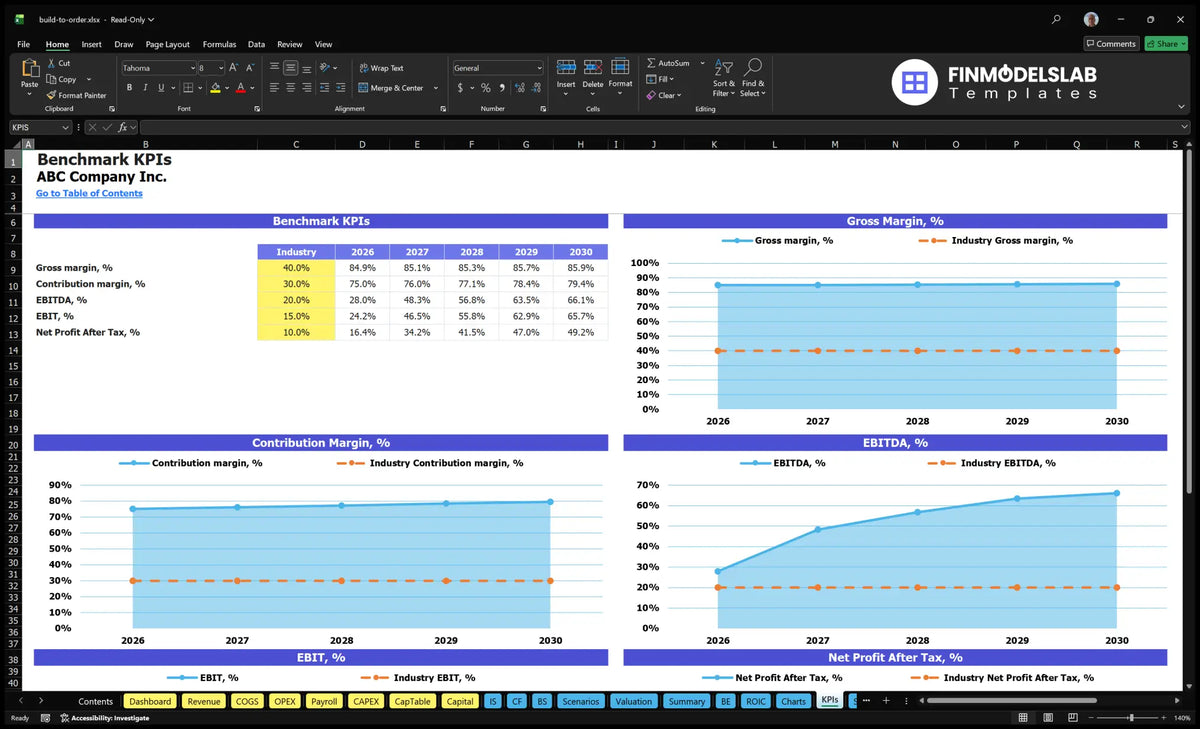Apply italic formatting
Screen dimensions: 1200x729
(x=144, y=88)
